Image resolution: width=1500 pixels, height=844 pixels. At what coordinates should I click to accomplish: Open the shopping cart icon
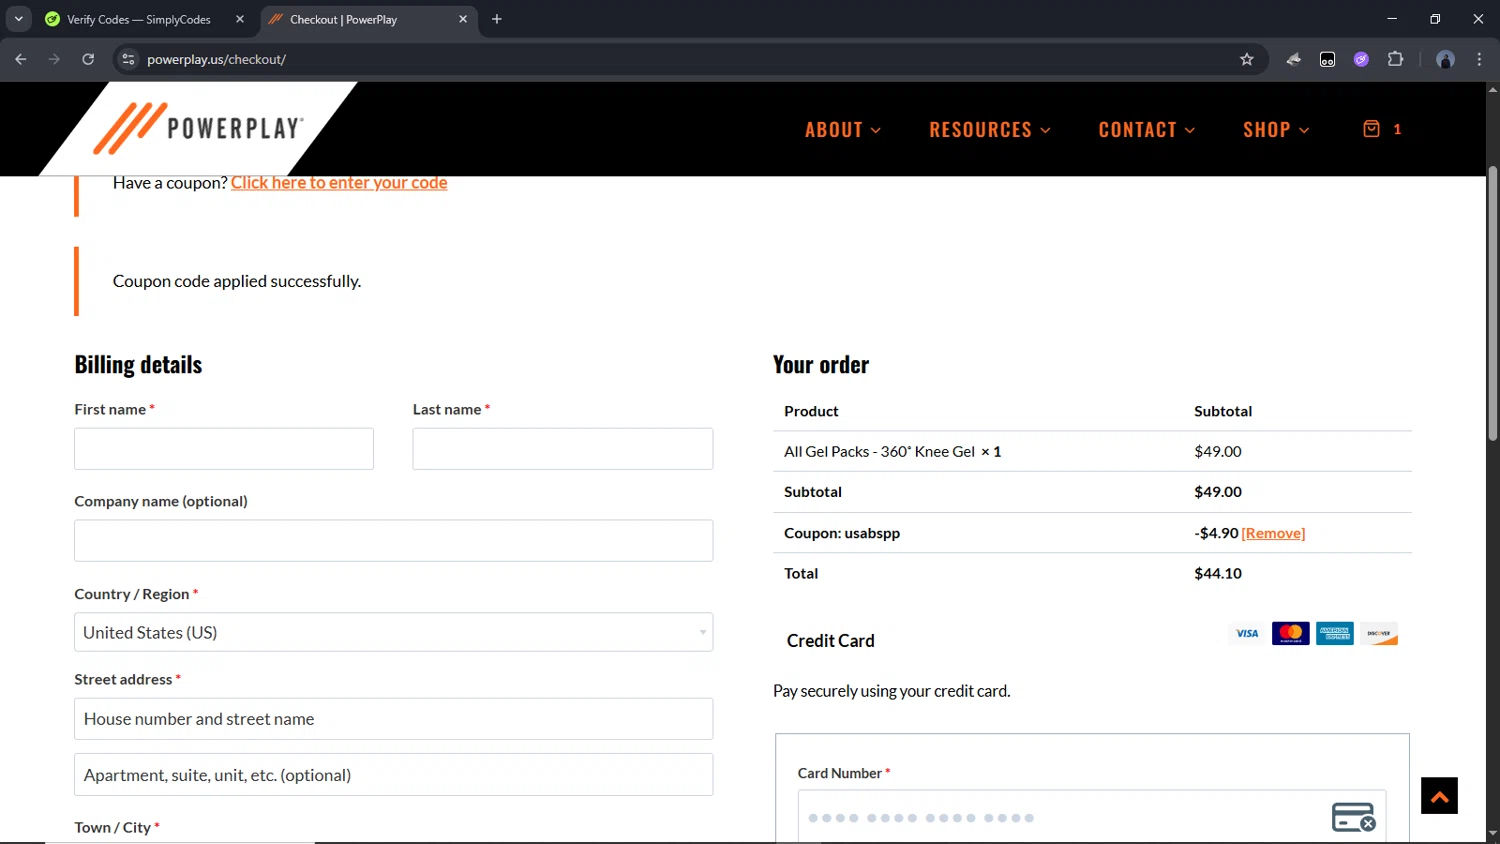pos(1372,129)
